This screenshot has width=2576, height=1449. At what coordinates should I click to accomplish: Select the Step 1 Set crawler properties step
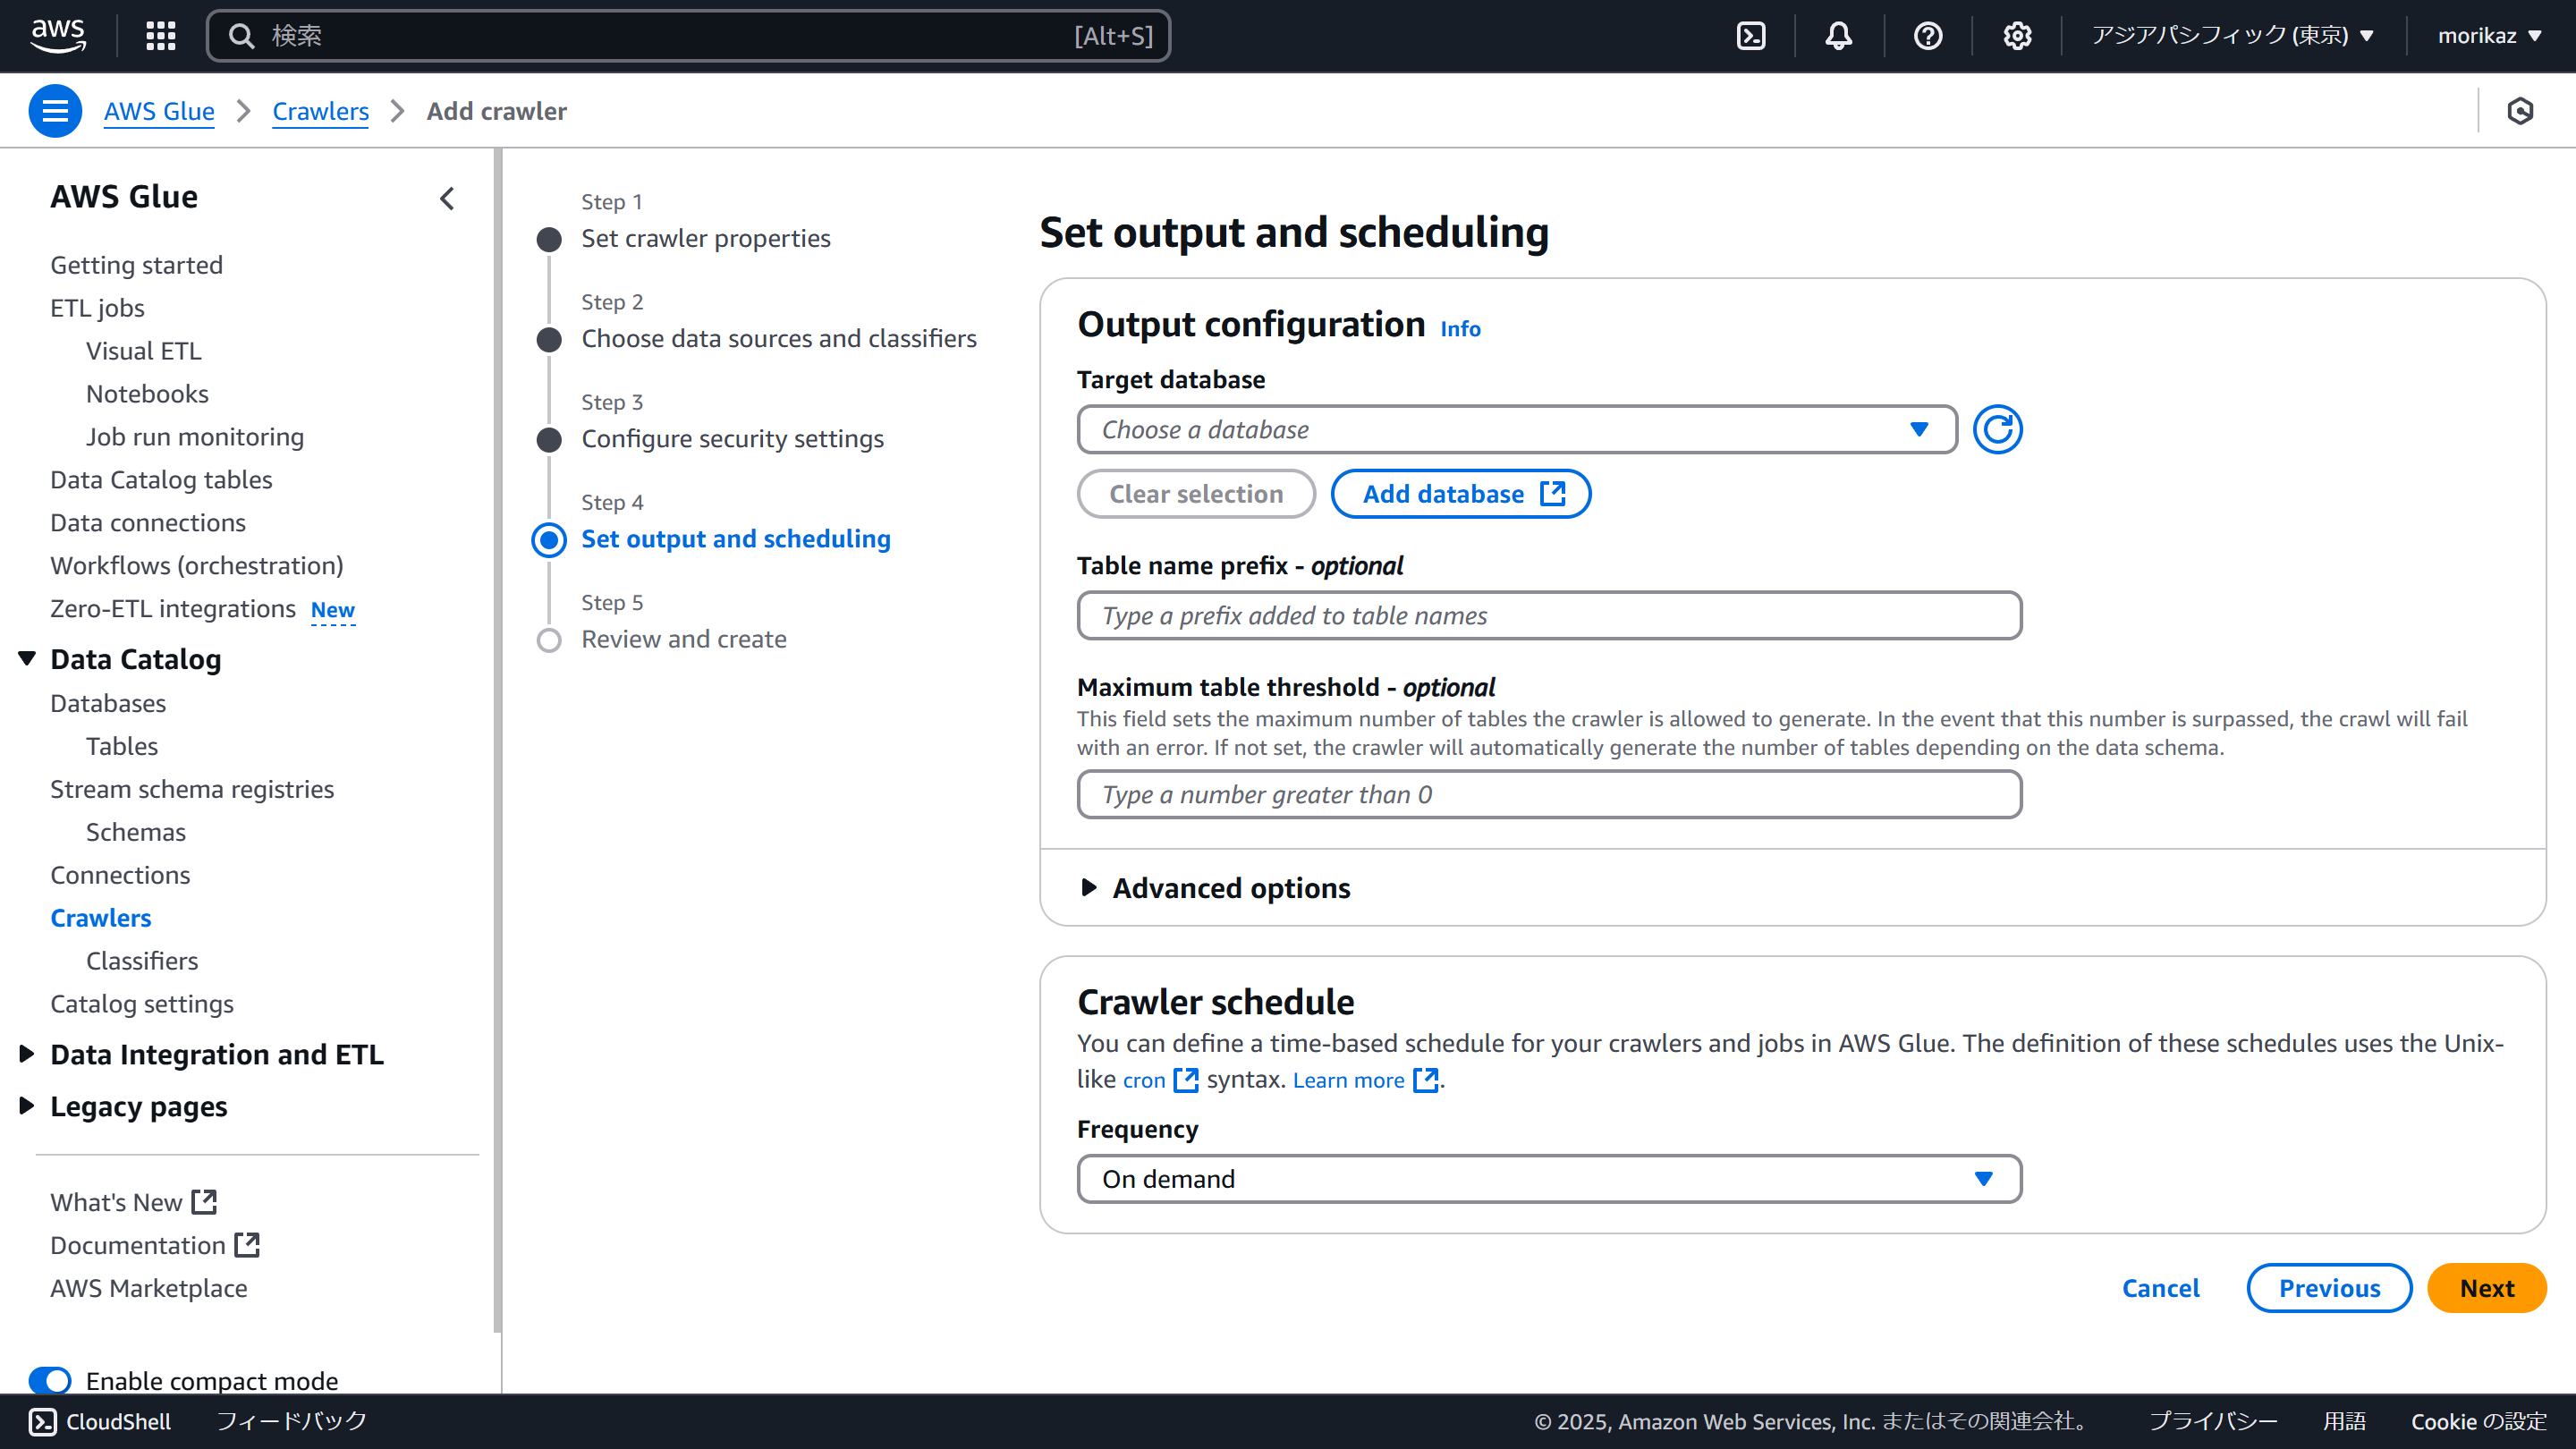coord(705,239)
